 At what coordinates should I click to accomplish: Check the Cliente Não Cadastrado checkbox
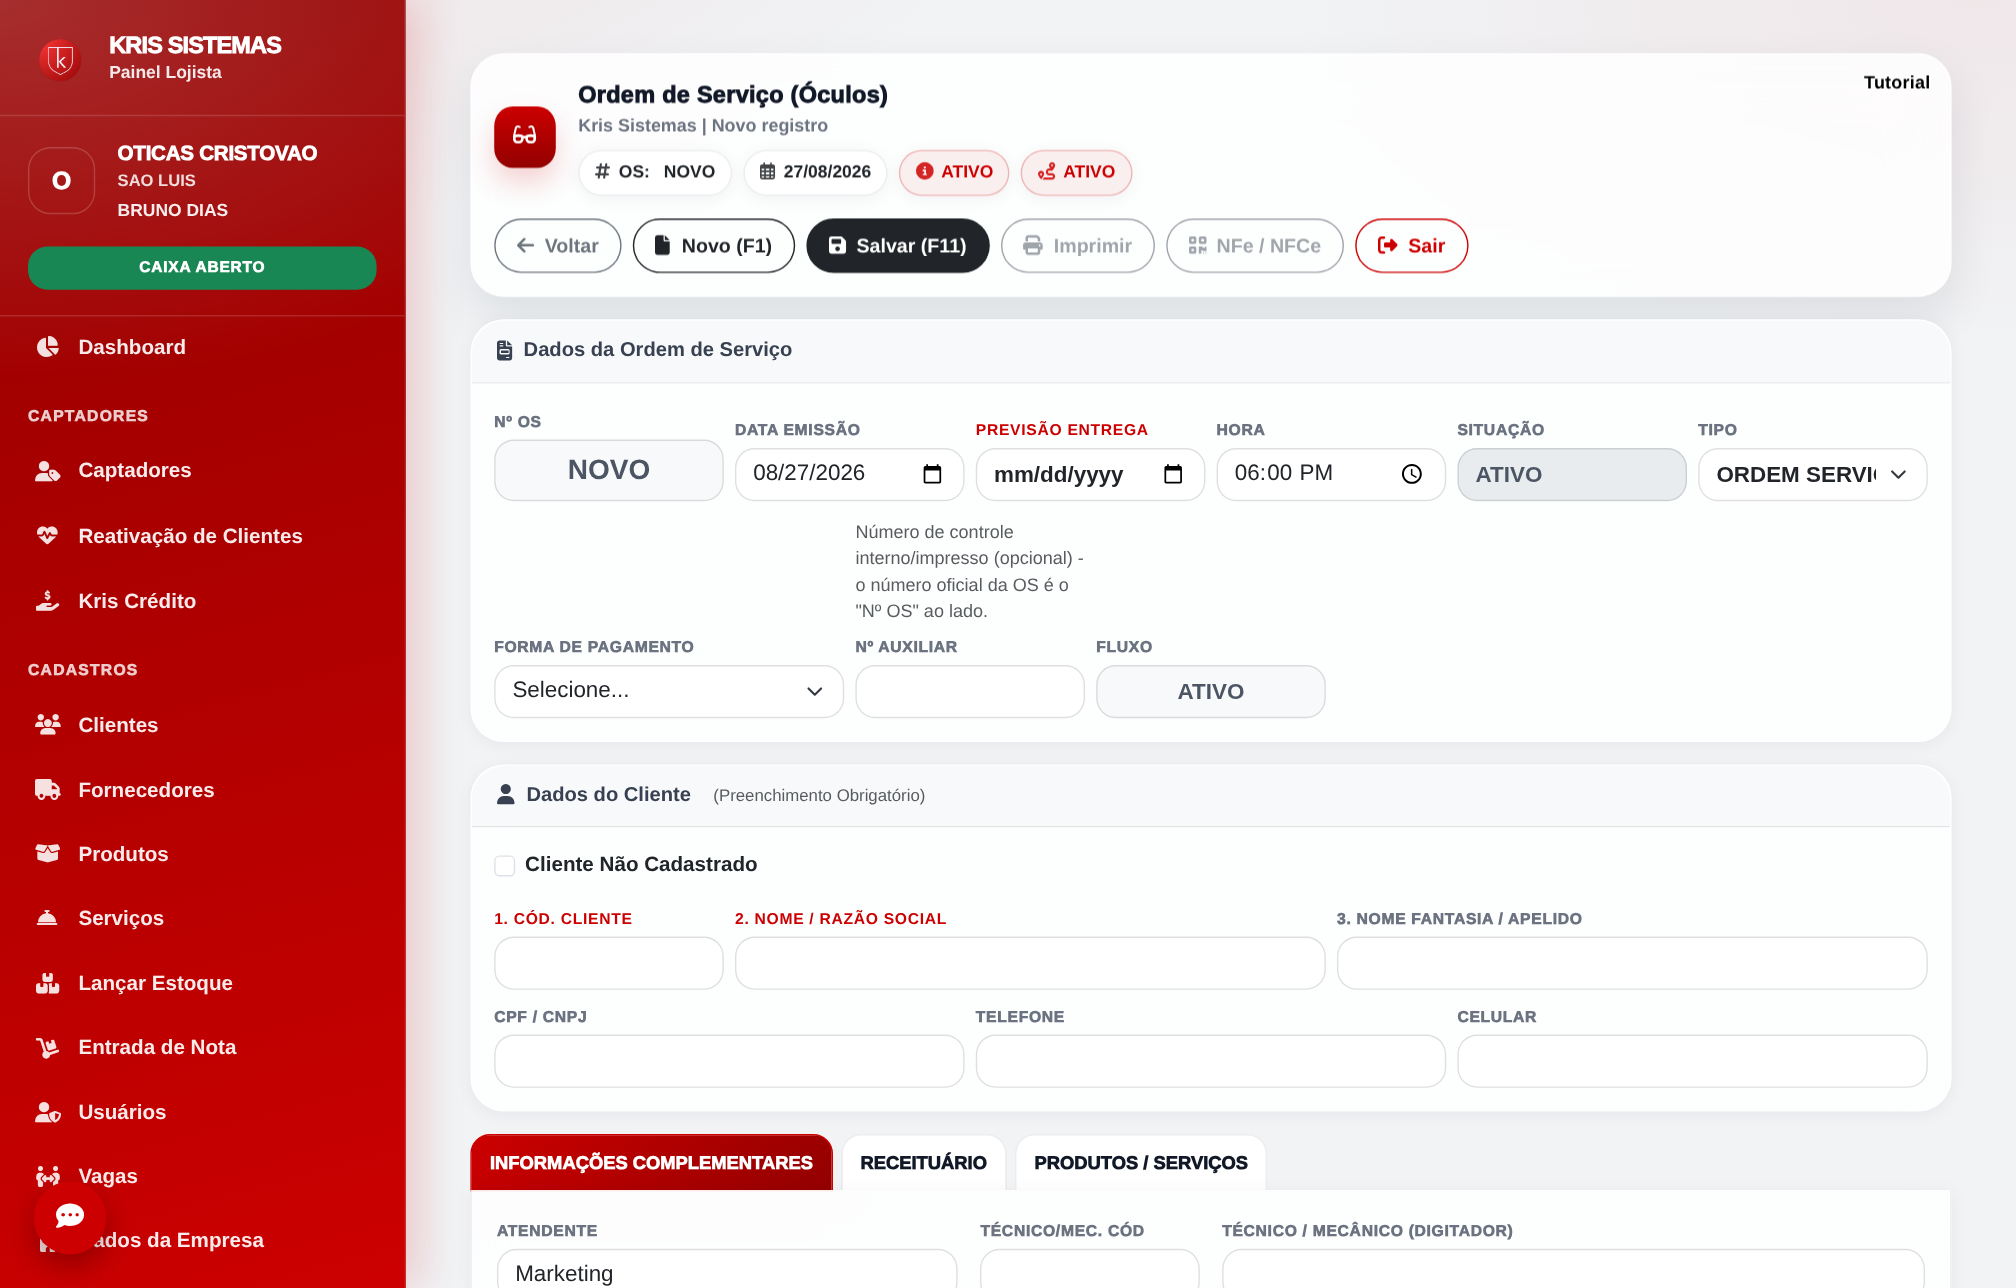[x=505, y=865]
